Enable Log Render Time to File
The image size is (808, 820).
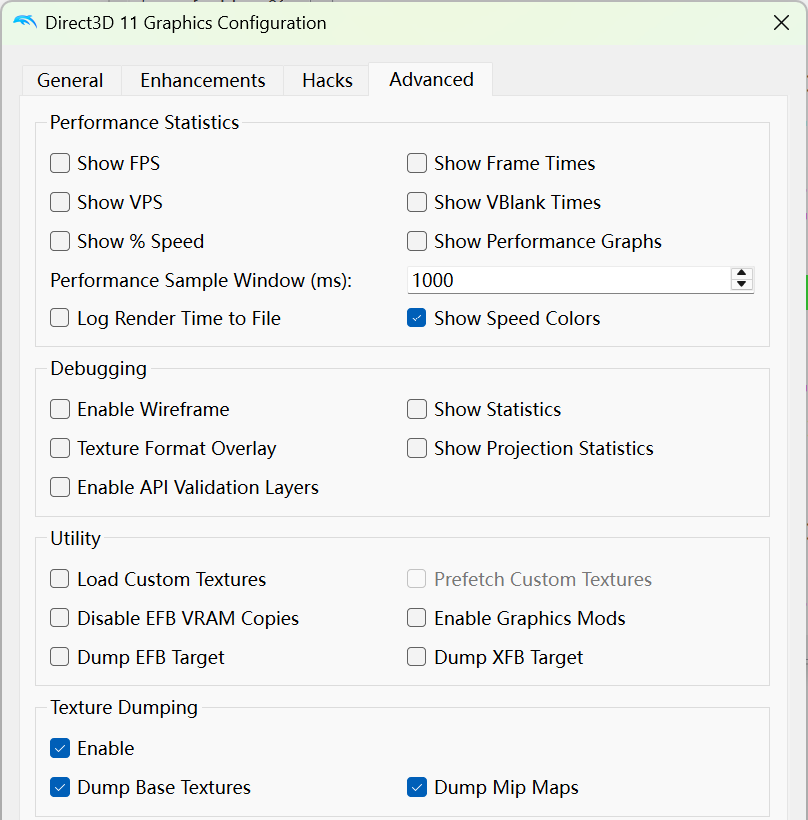pyautogui.click(x=60, y=318)
